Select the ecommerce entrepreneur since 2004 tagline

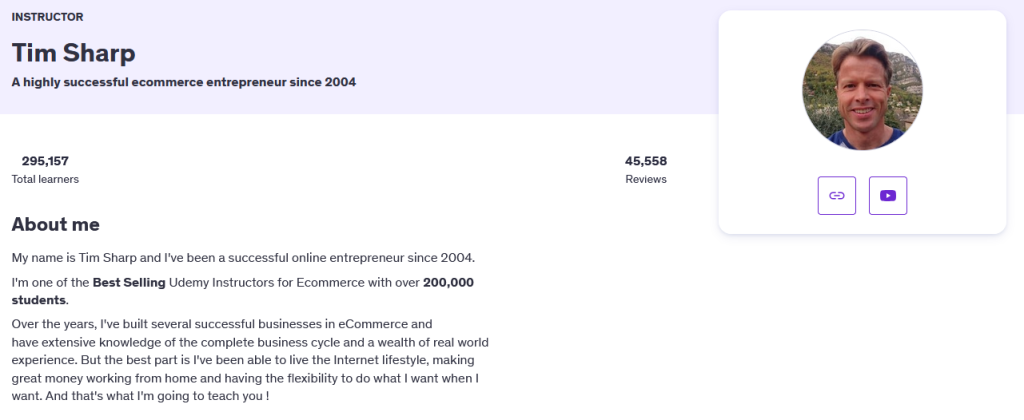click(184, 82)
